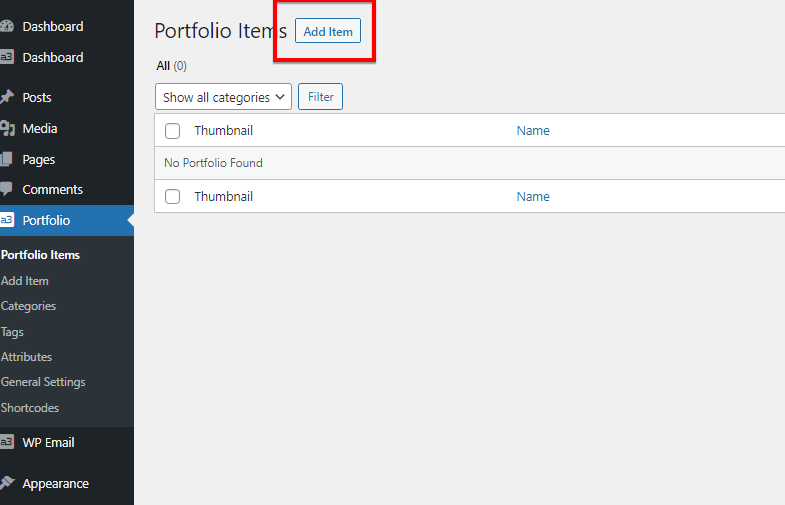Viewport: 785px width, 505px height.
Task: Click the Pages icon in sidebar
Action: click(x=7, y=159)
